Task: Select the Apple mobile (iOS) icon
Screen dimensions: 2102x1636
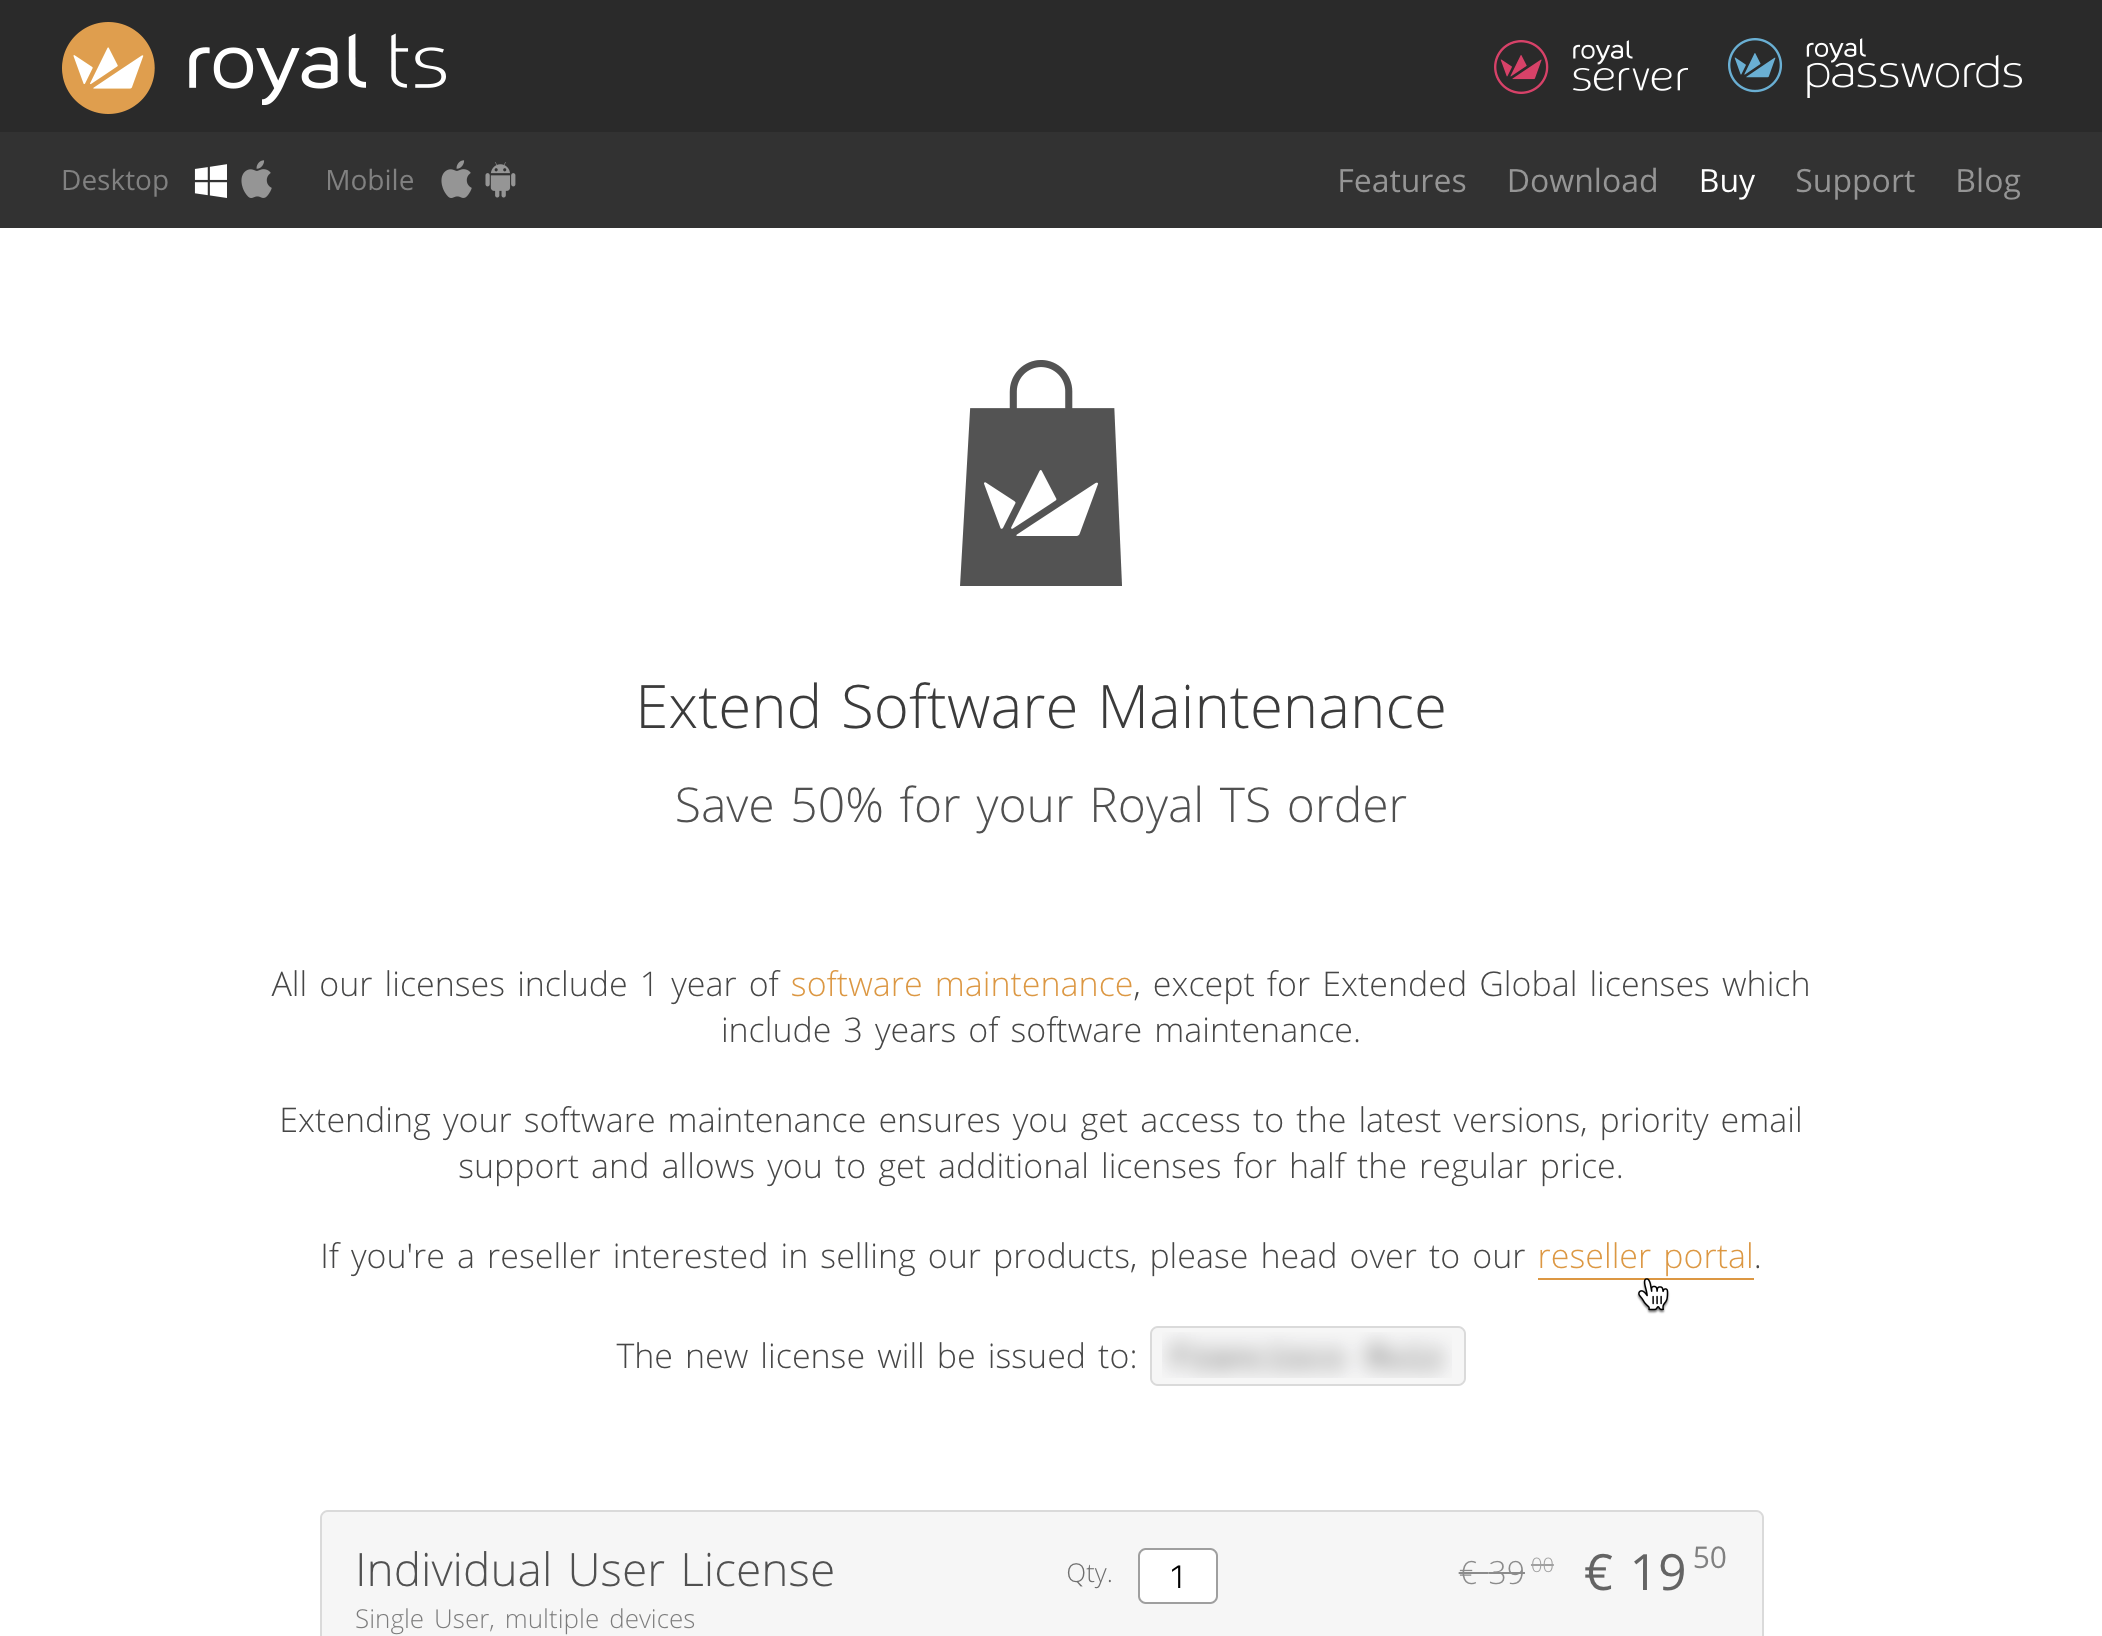Action: 456,180
